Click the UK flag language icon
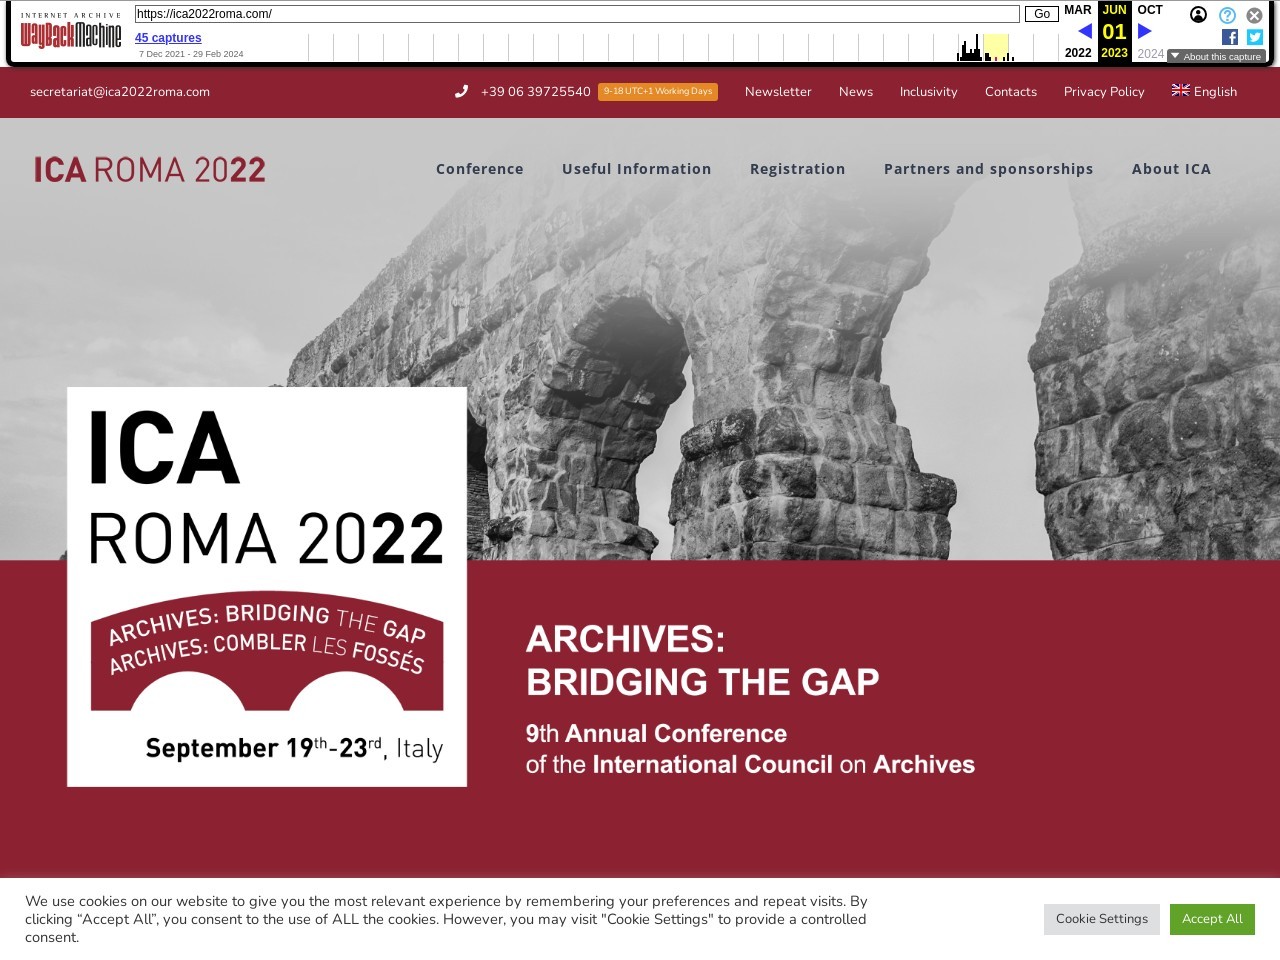 pos(1181,90)
